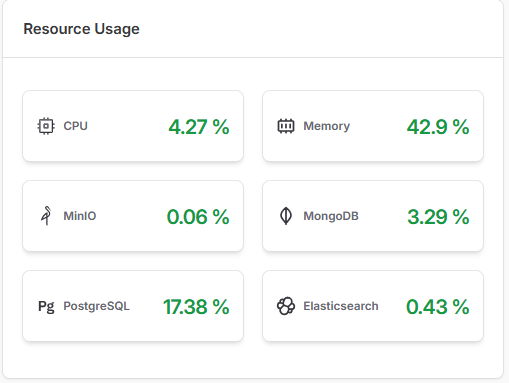Screen dimensions: 509x383
Task: Click the 0.06 % MinIO value
Action: [x=198, y=217]
